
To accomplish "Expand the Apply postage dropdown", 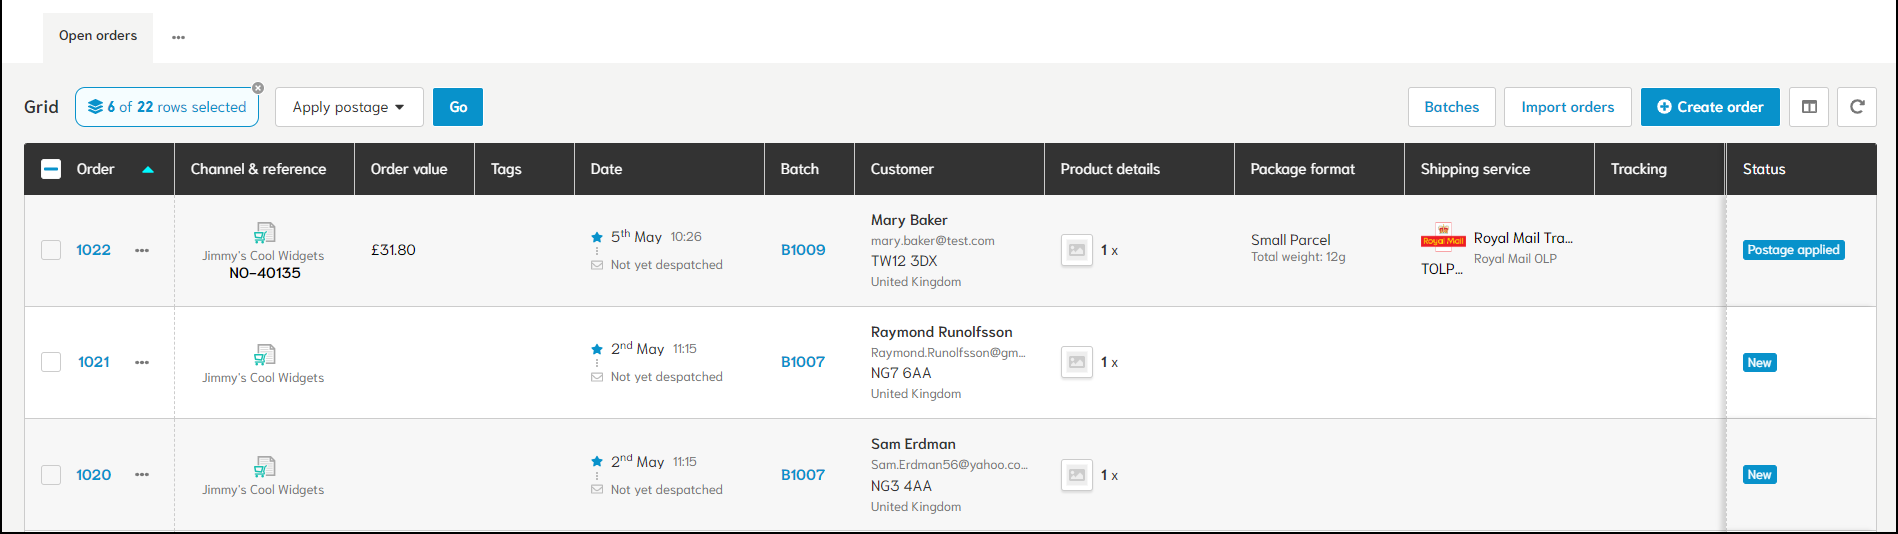I will point(349,107).
